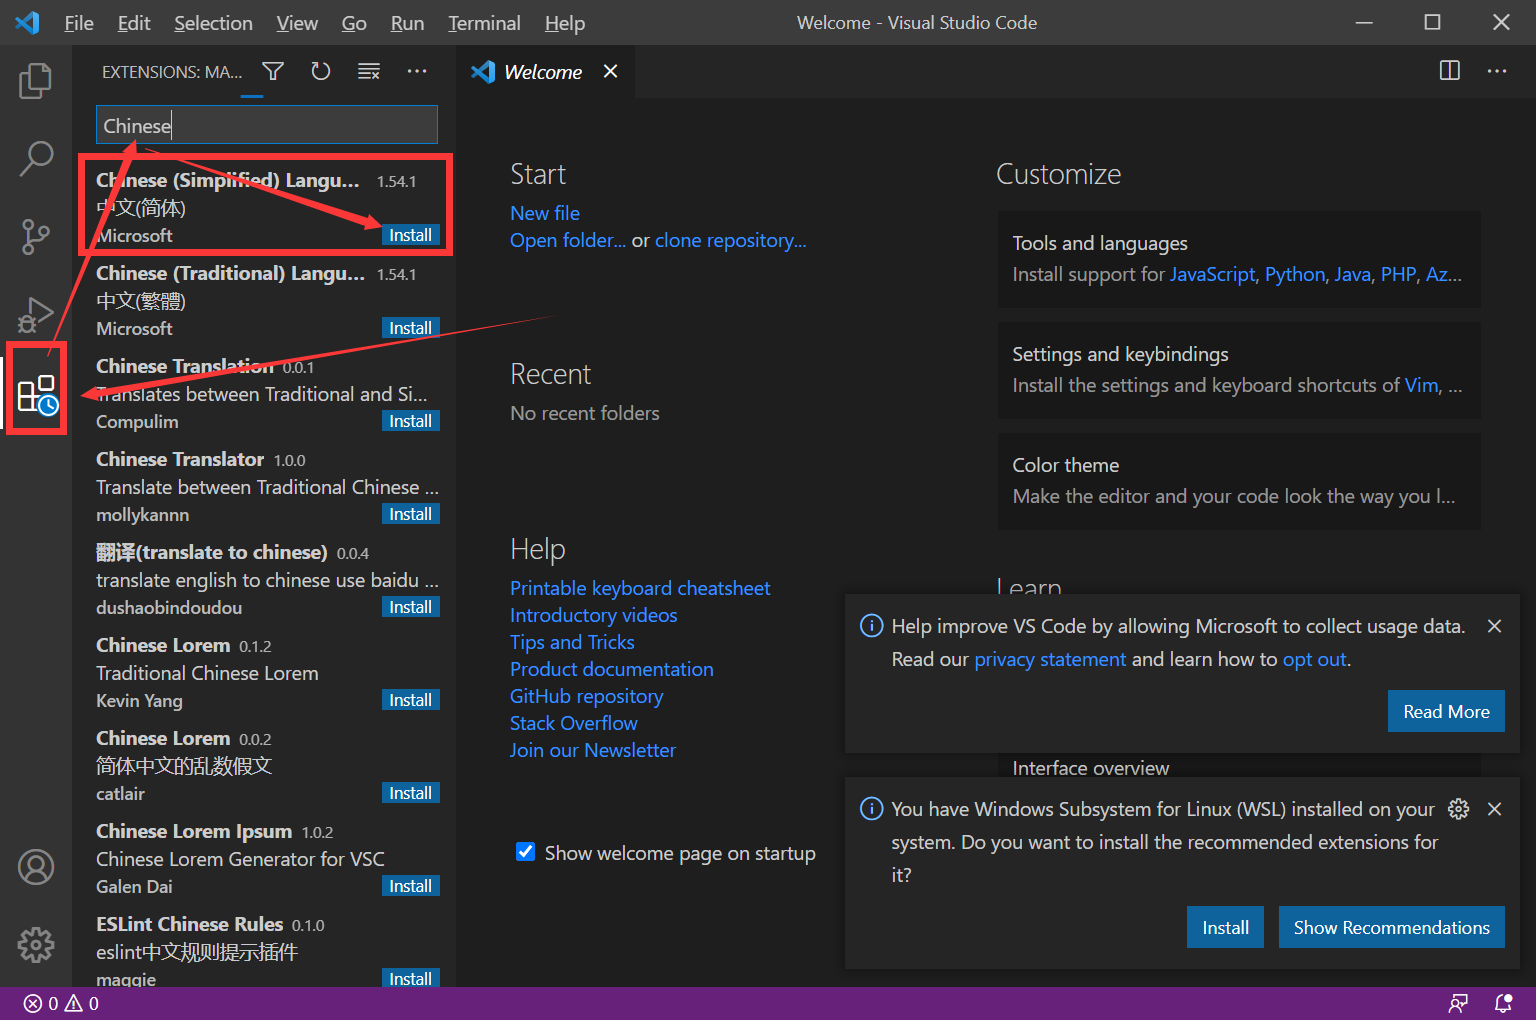Image resolution: width=1536 pixels, height=1020 pixels.
Task: Open the Search view in activity bar
Action: pyautogui.click(x=36, y=158)
